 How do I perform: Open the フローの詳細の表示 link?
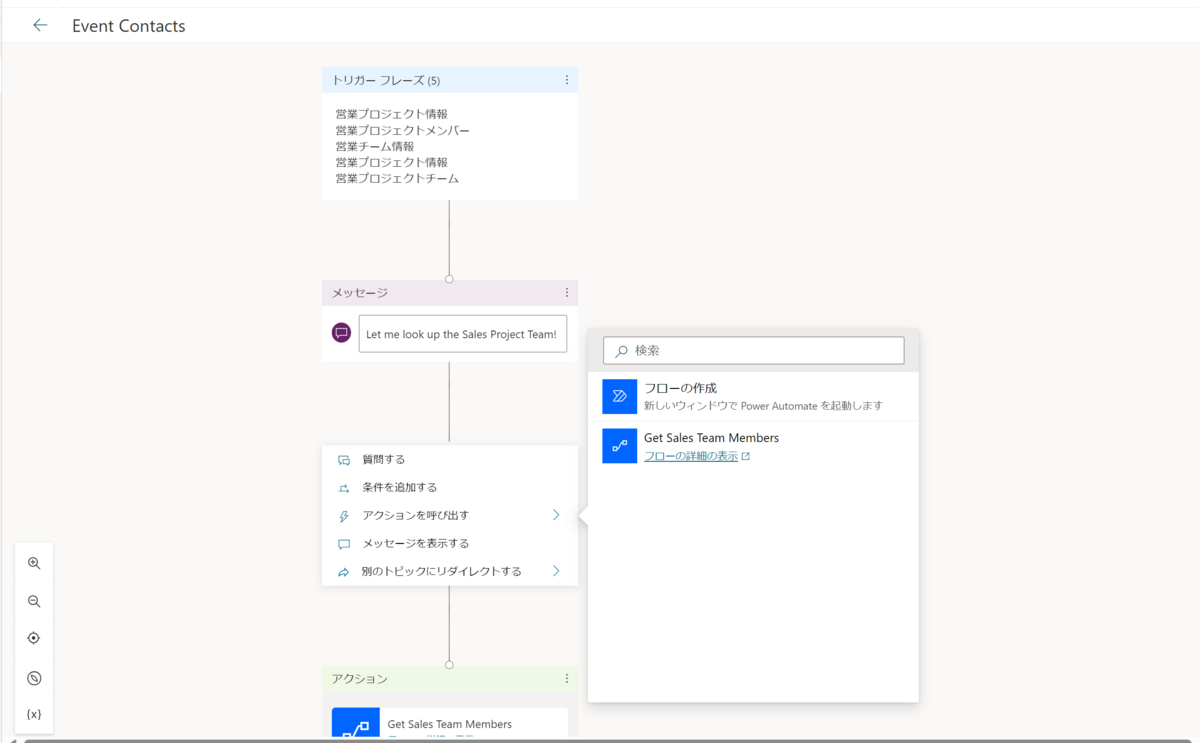[x=694, y=454]
